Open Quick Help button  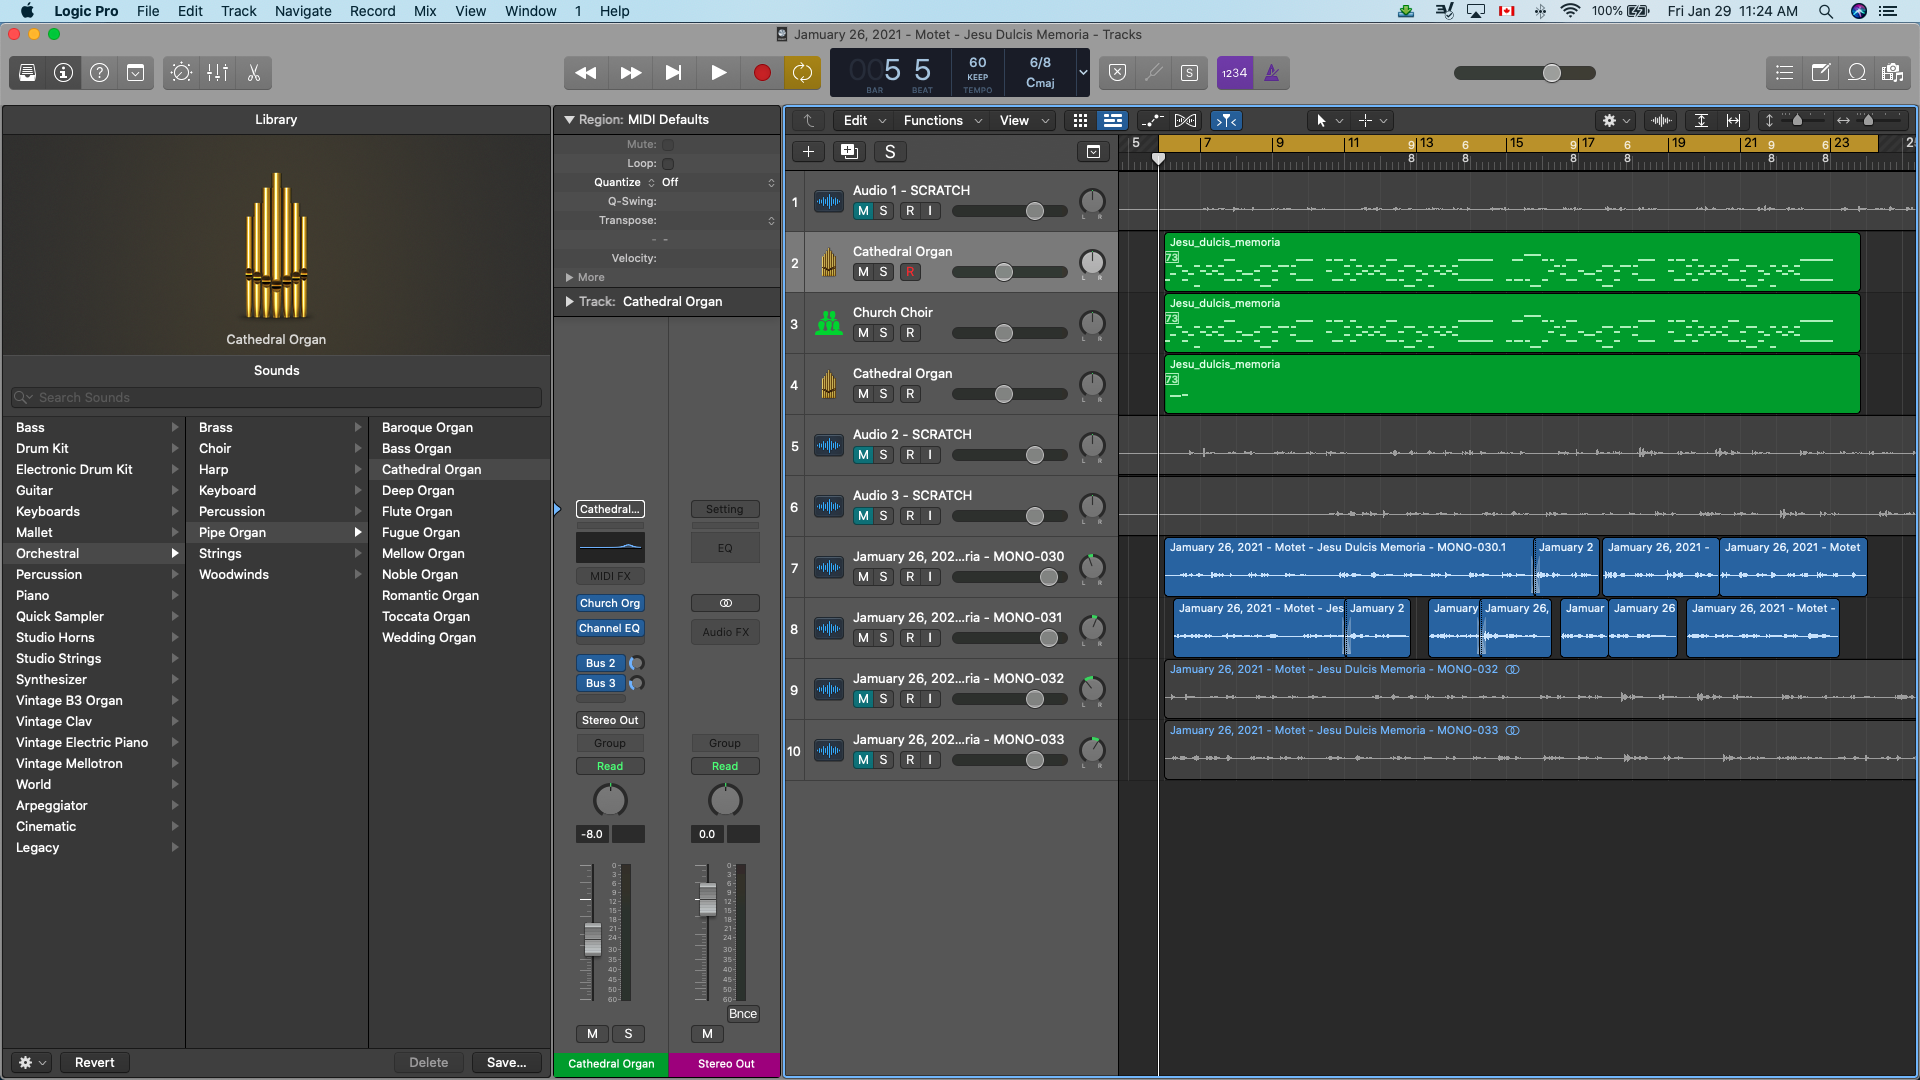click(99, 73)
